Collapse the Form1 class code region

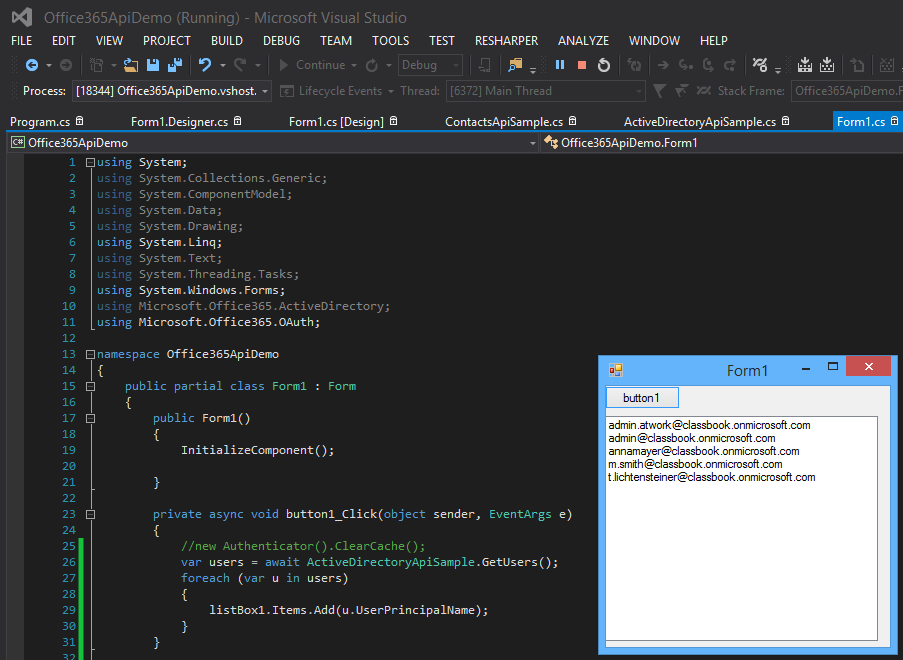[90, 386]
